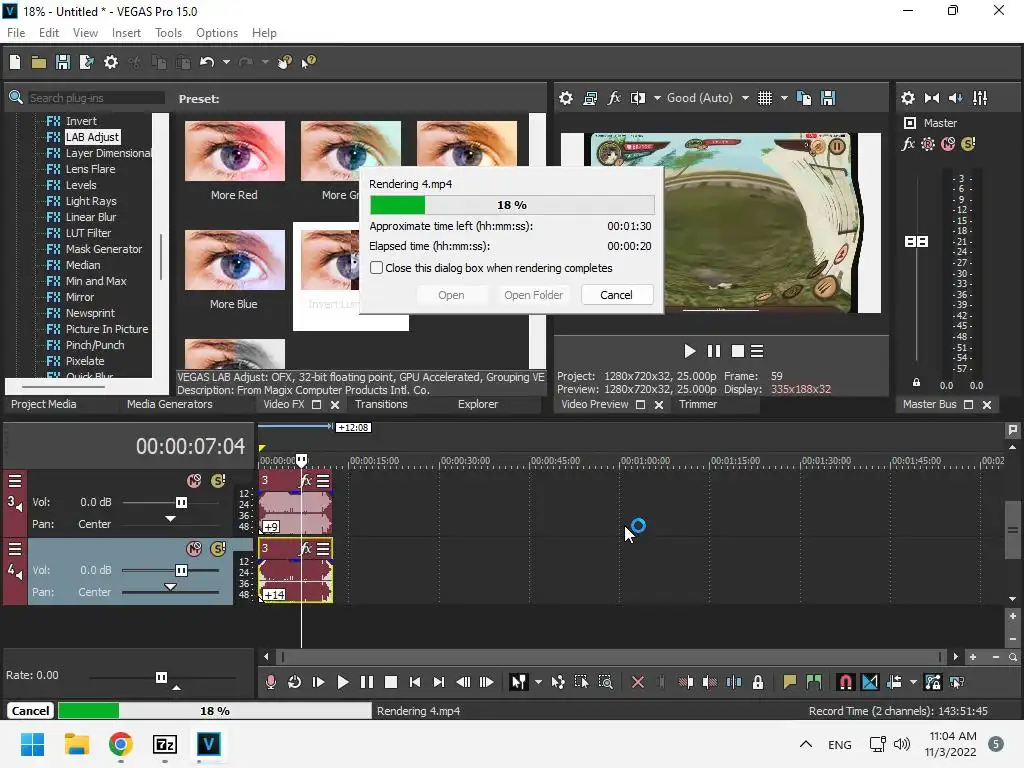The image size is (1024, 768).
Task: Expand the preview quality Good (Auto) dropdown
Action: point(745,98)
